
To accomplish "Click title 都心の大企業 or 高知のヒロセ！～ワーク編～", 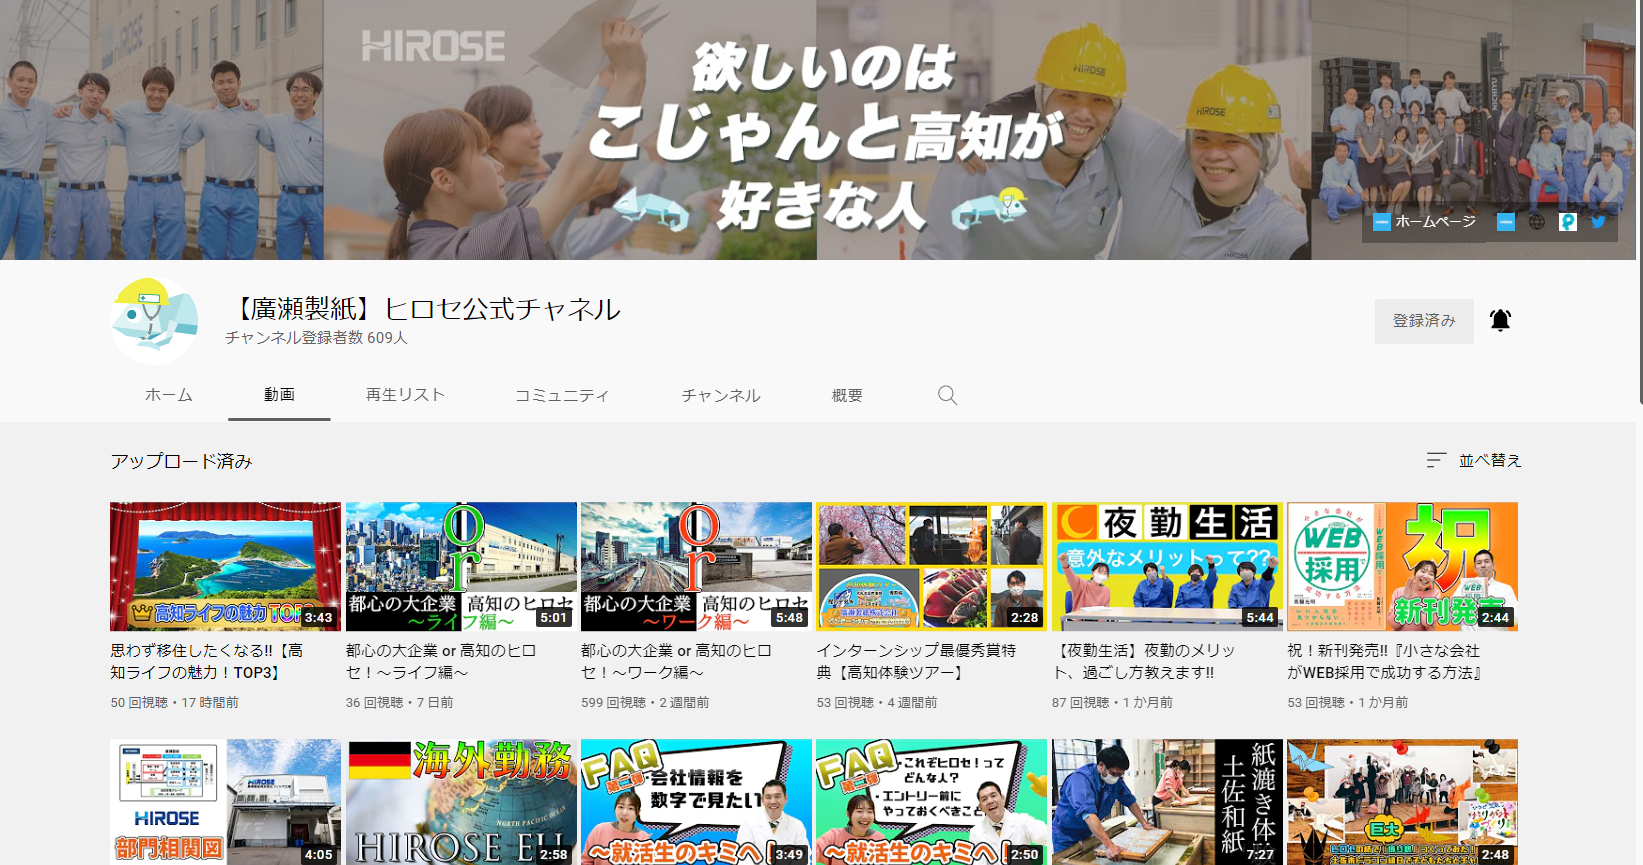I will tap(676, 661).
